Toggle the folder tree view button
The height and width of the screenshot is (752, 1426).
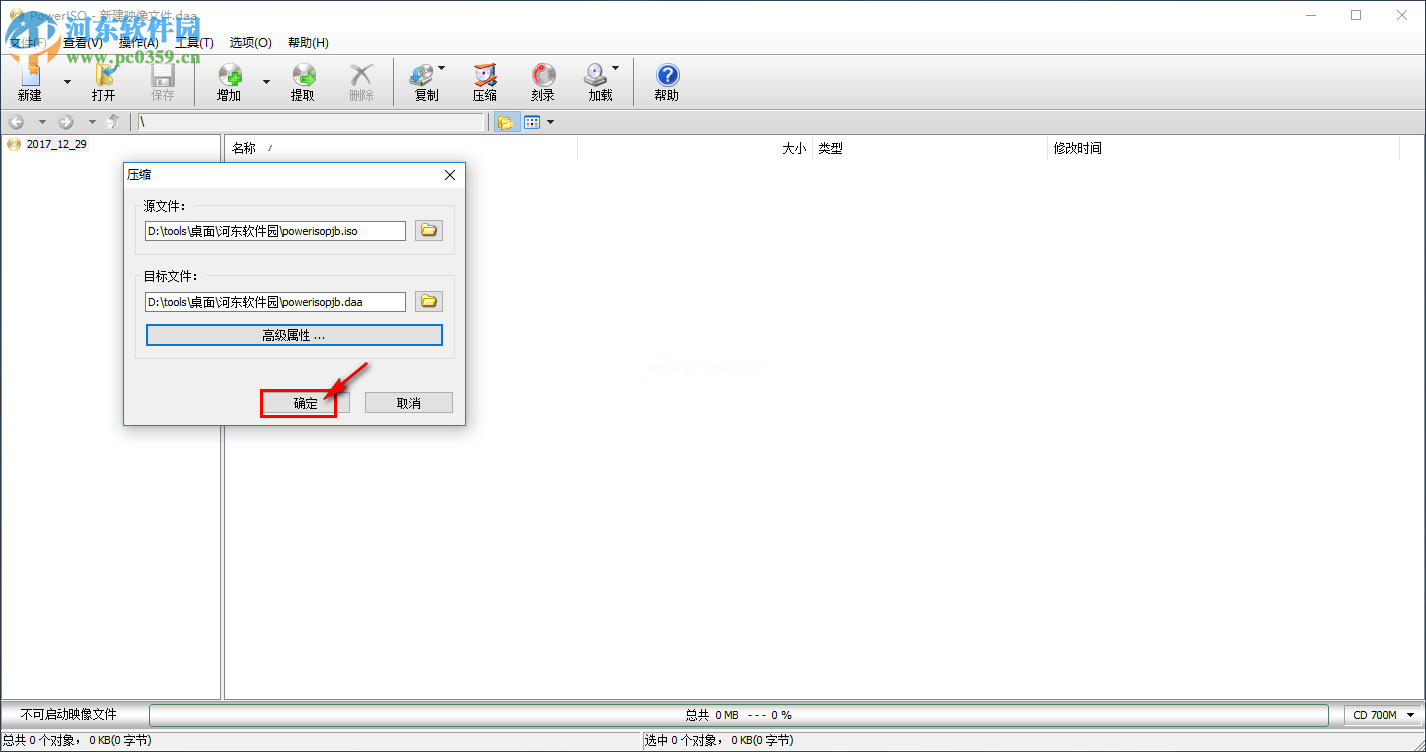tap(505, 122)
